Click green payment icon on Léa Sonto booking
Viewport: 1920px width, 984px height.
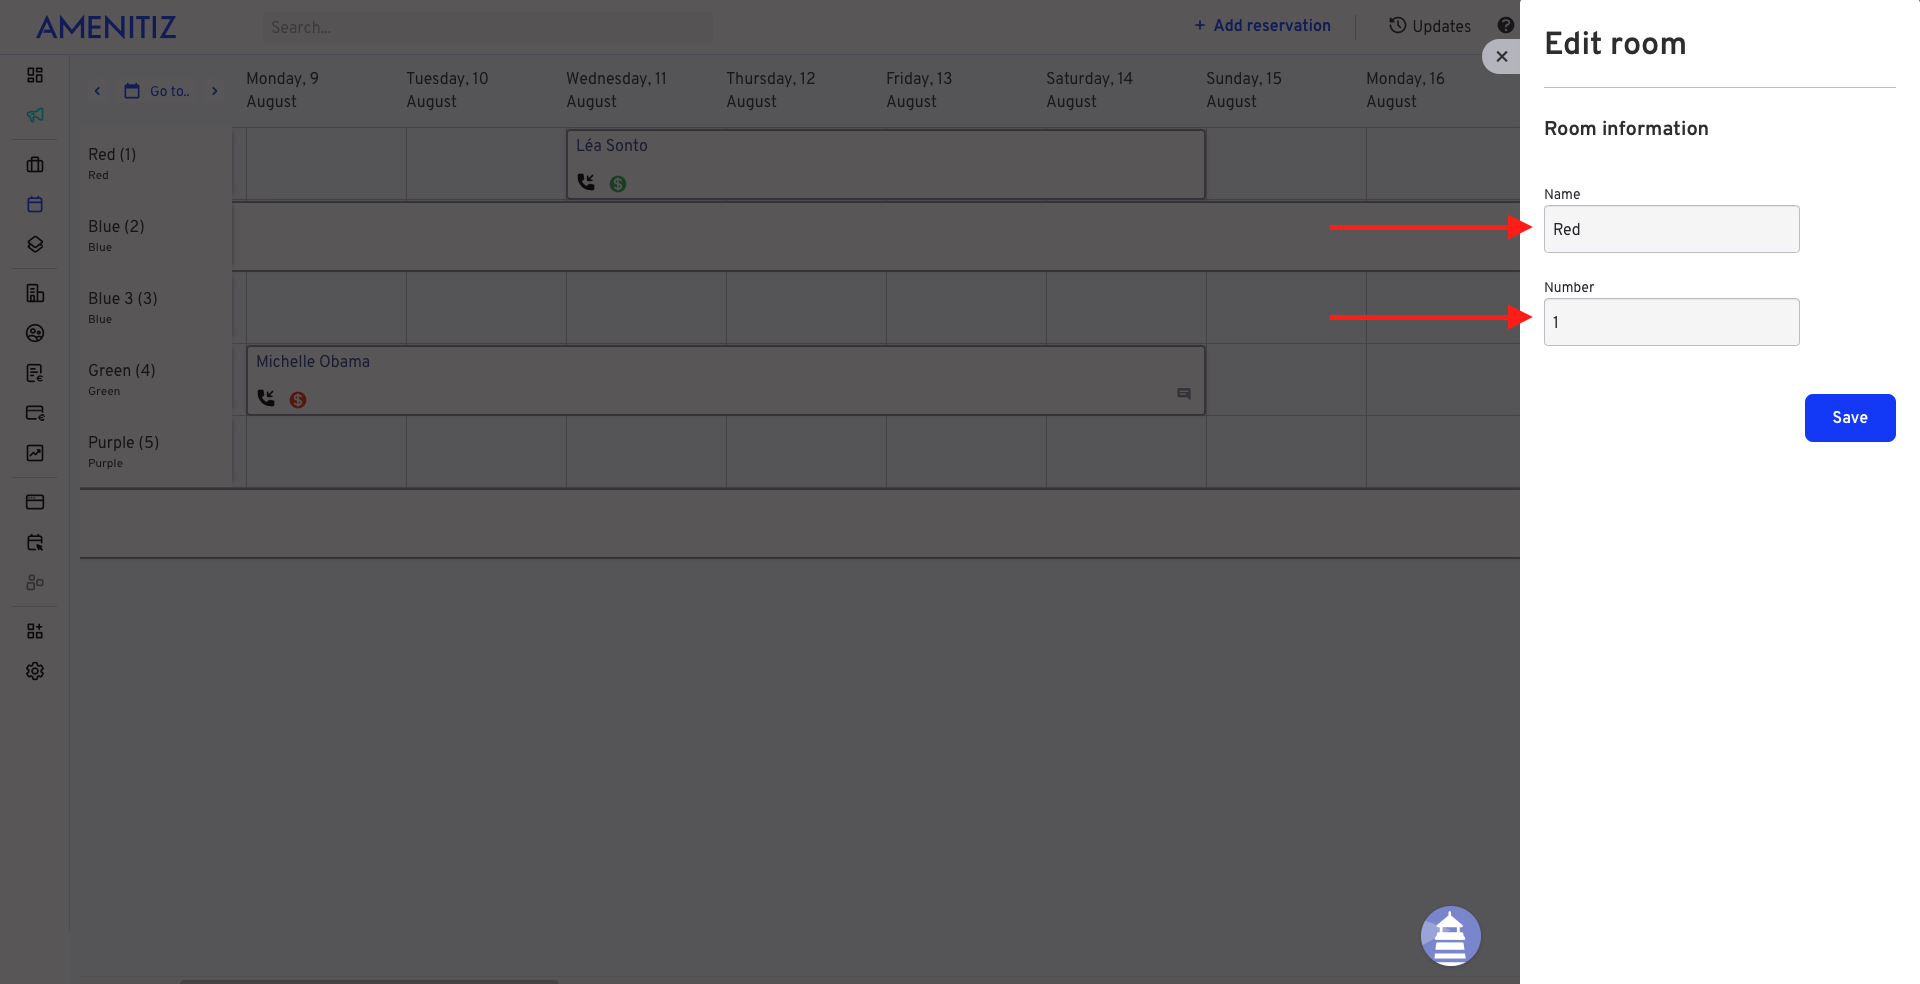coord(618,184)
